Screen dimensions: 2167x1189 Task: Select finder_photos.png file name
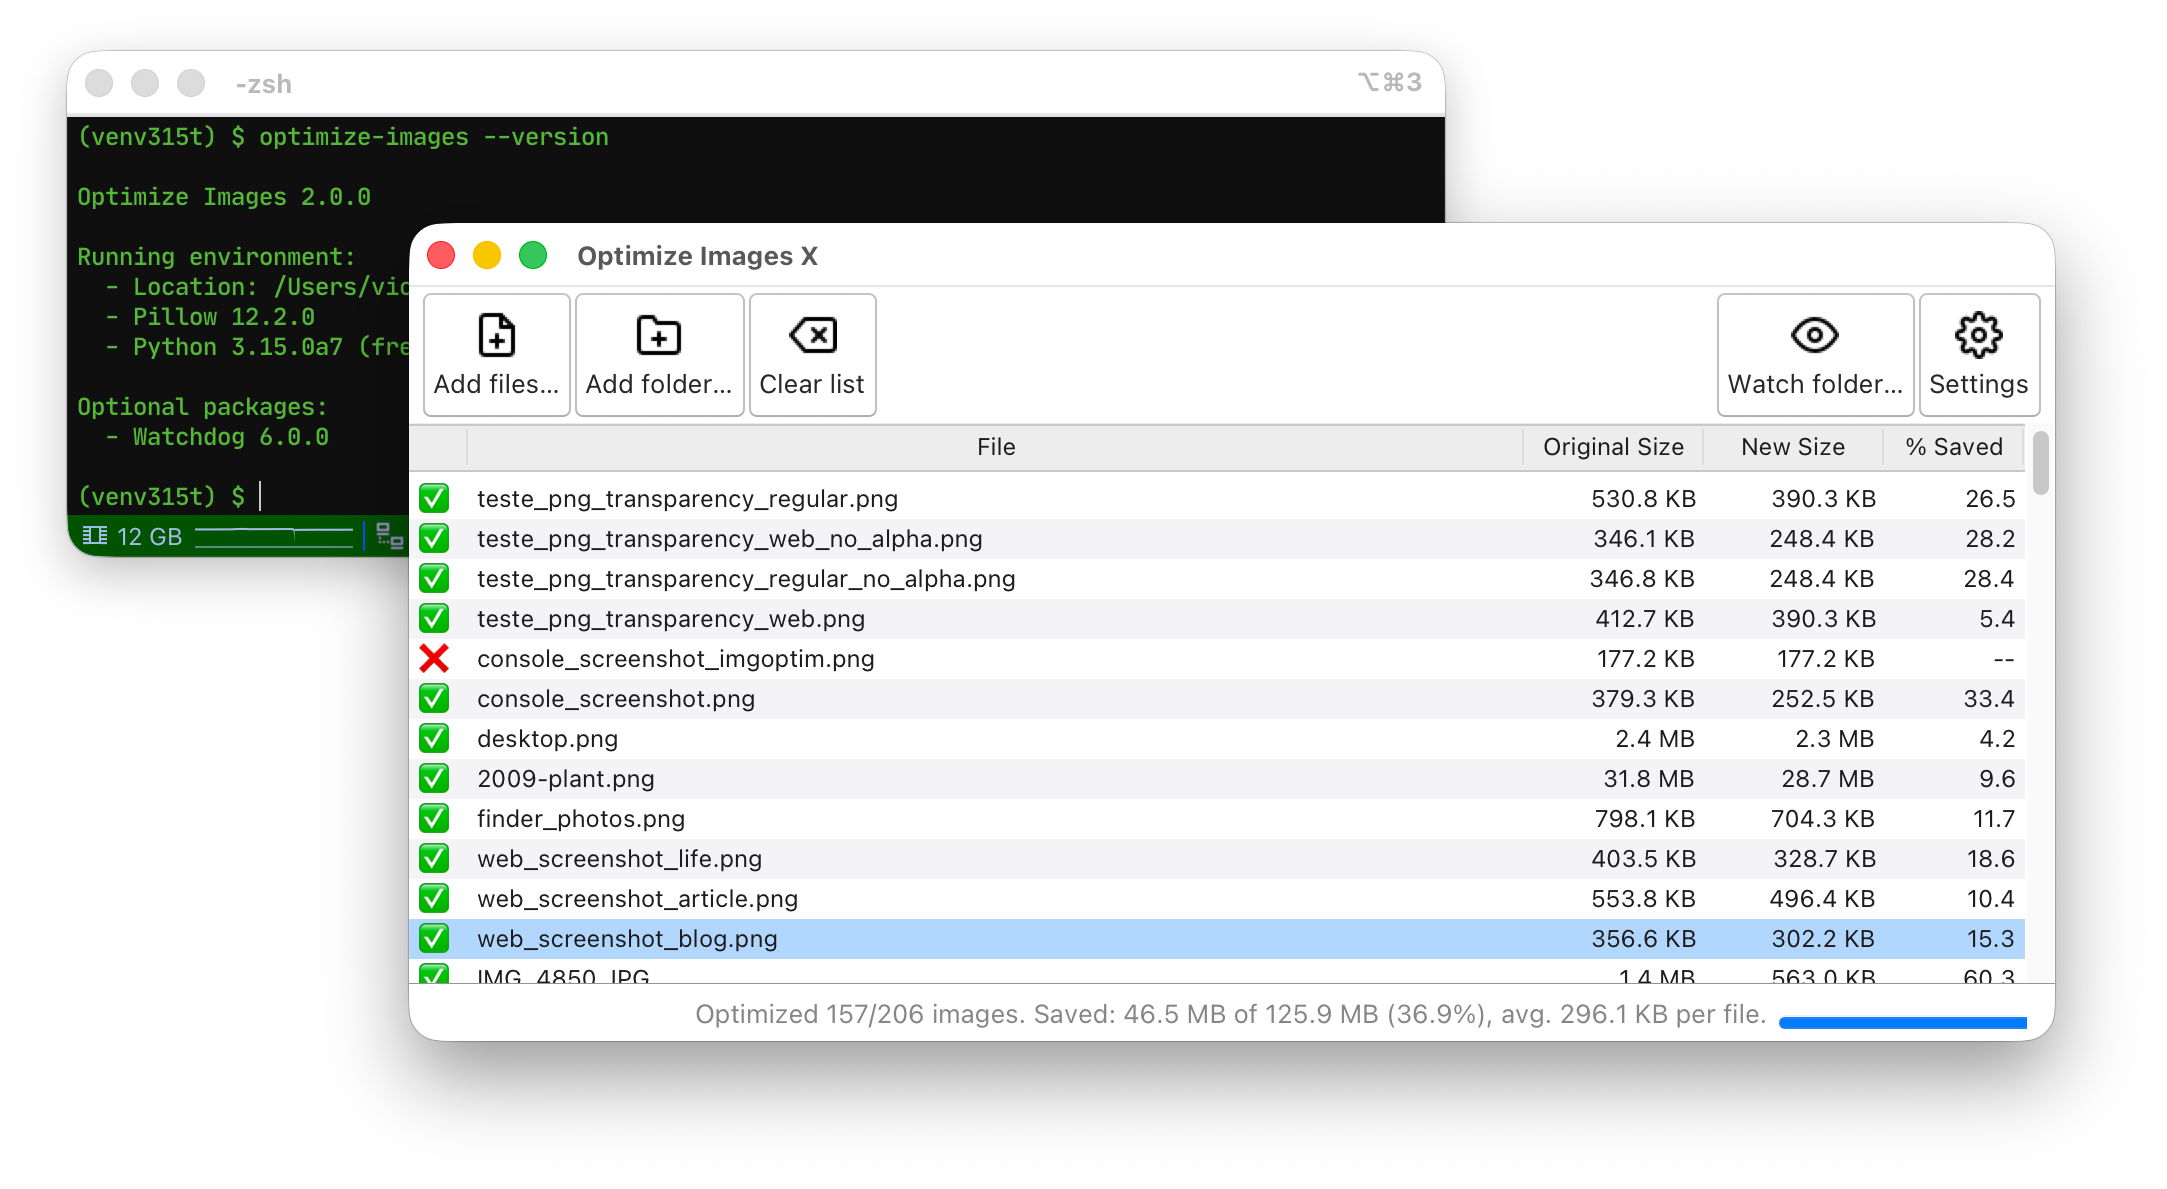[581, 819]
